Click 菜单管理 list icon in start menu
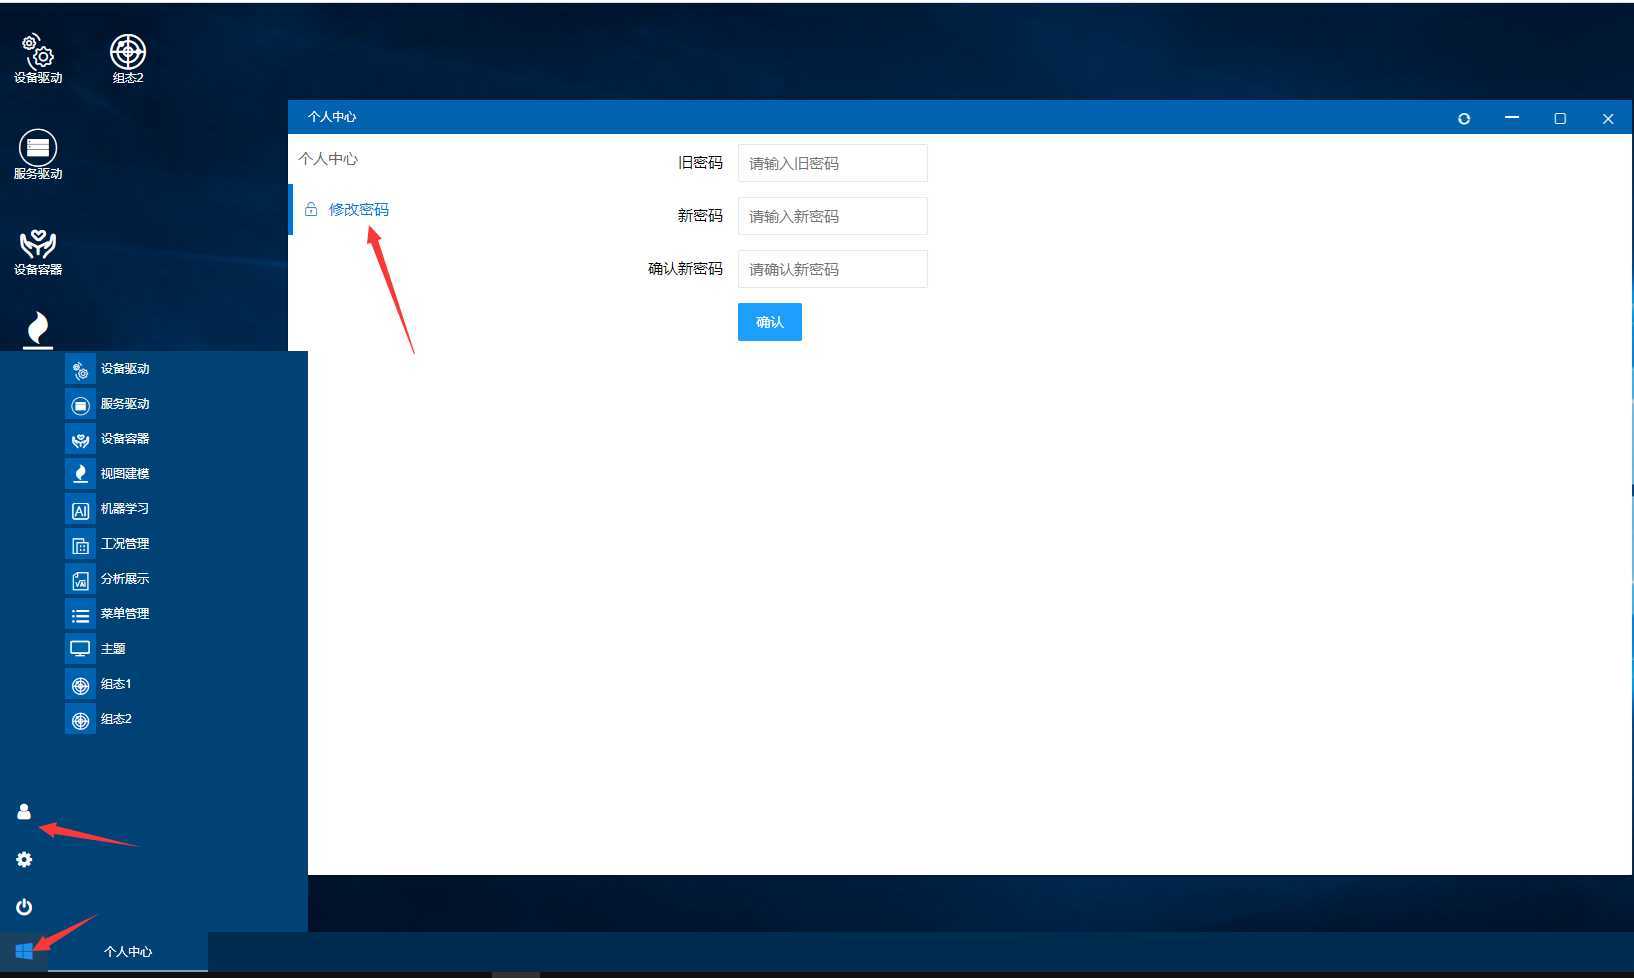Image resolution: width=1634 pixels, height=978 pixels. click(x=80, y=614)
